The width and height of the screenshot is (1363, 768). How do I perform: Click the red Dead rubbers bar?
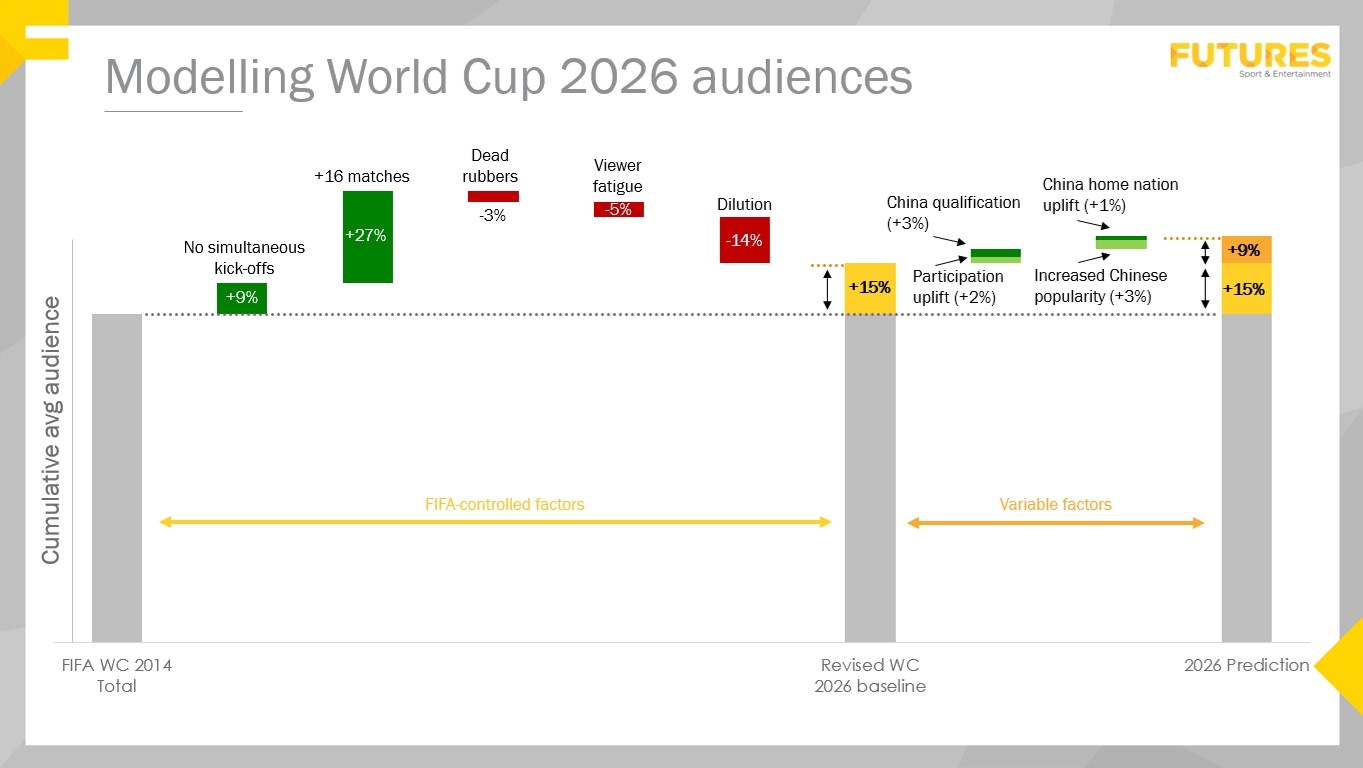(493, 196)
